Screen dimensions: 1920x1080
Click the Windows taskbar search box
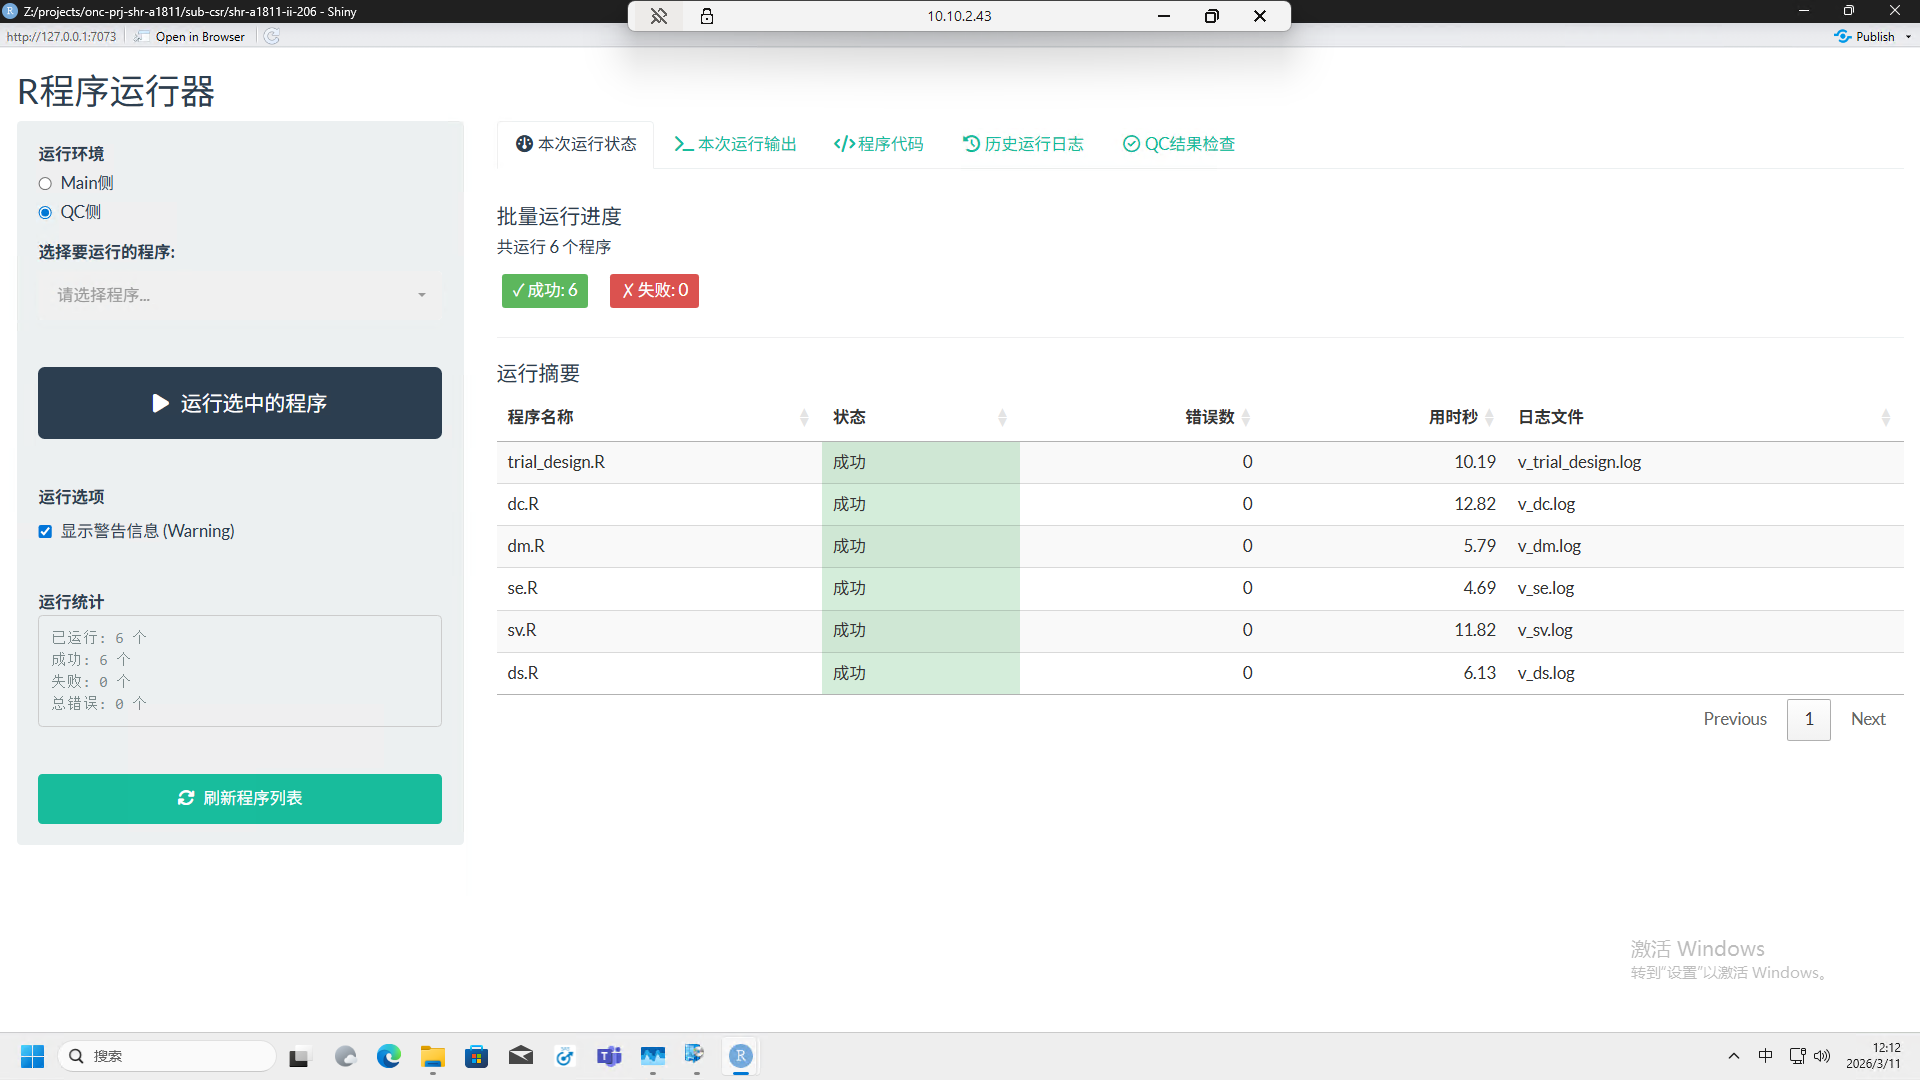(x=168, y=1056)
